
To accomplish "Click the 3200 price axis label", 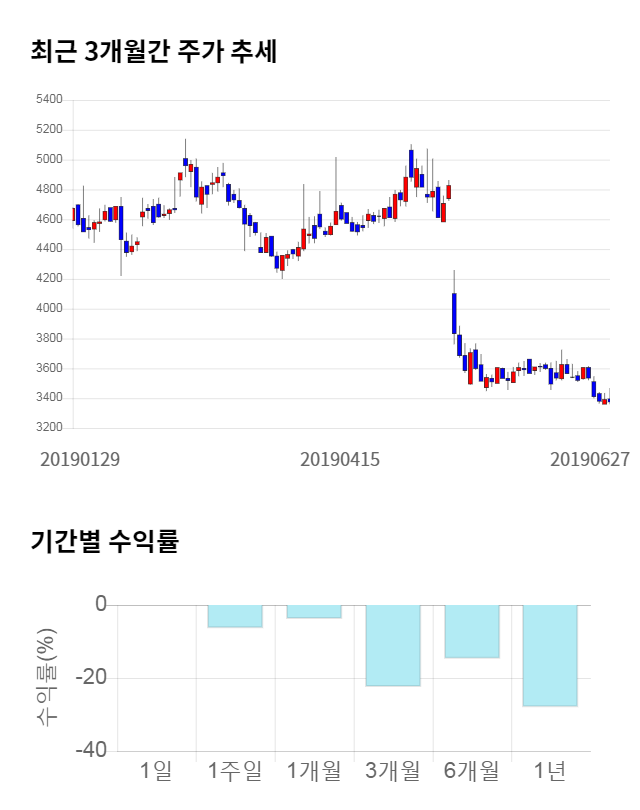I will click(x=48, y=428).
